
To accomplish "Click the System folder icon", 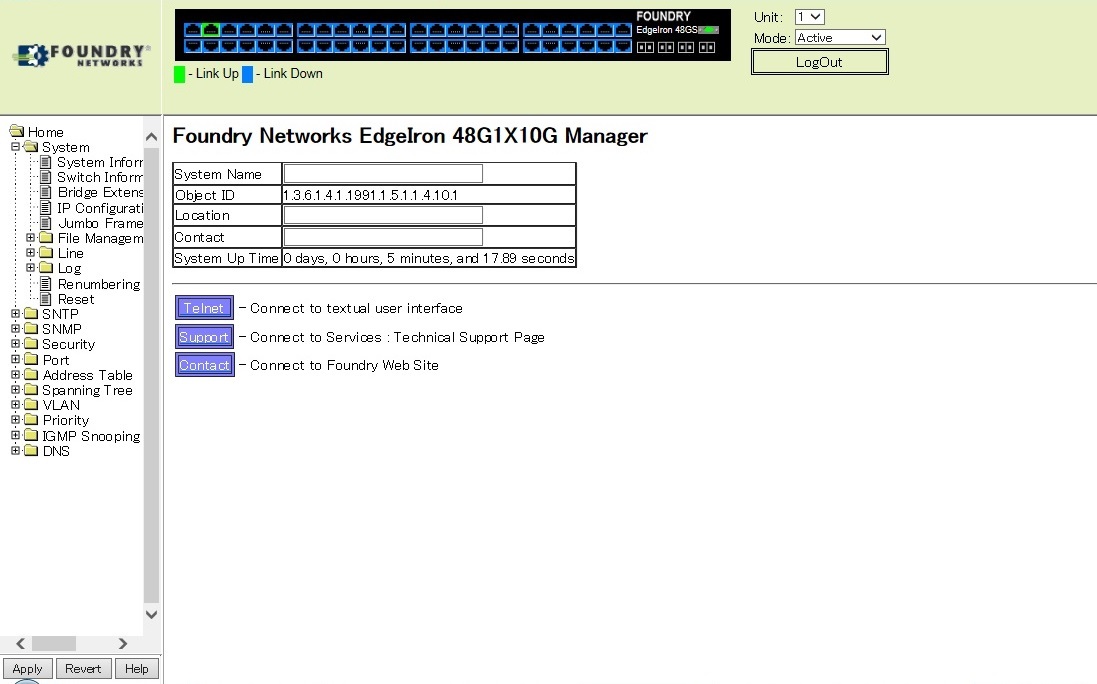I will click(x=31, y=147).
